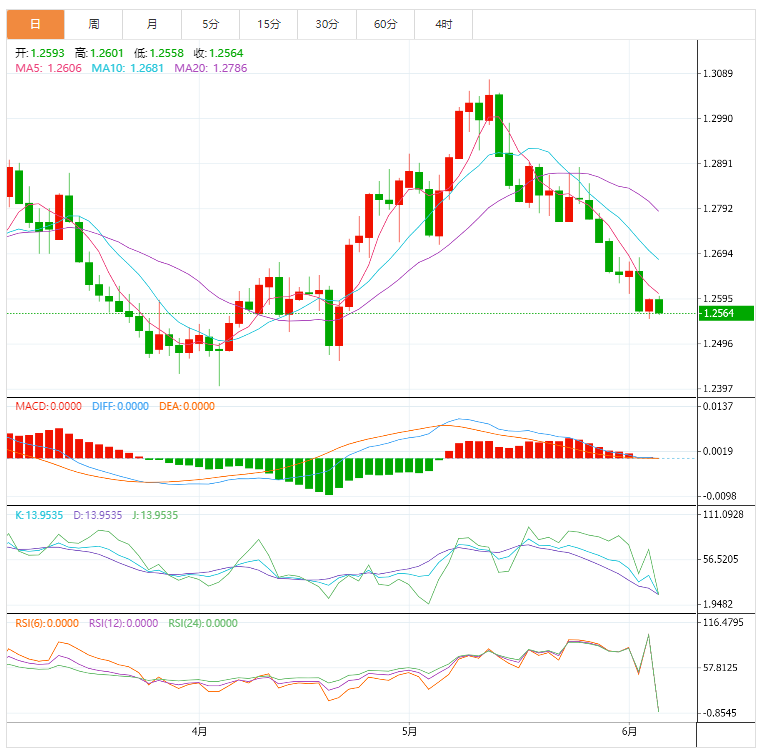Click the 4月 time axis marker
This screenshot has height=755, width=764.
click(199, 732)
